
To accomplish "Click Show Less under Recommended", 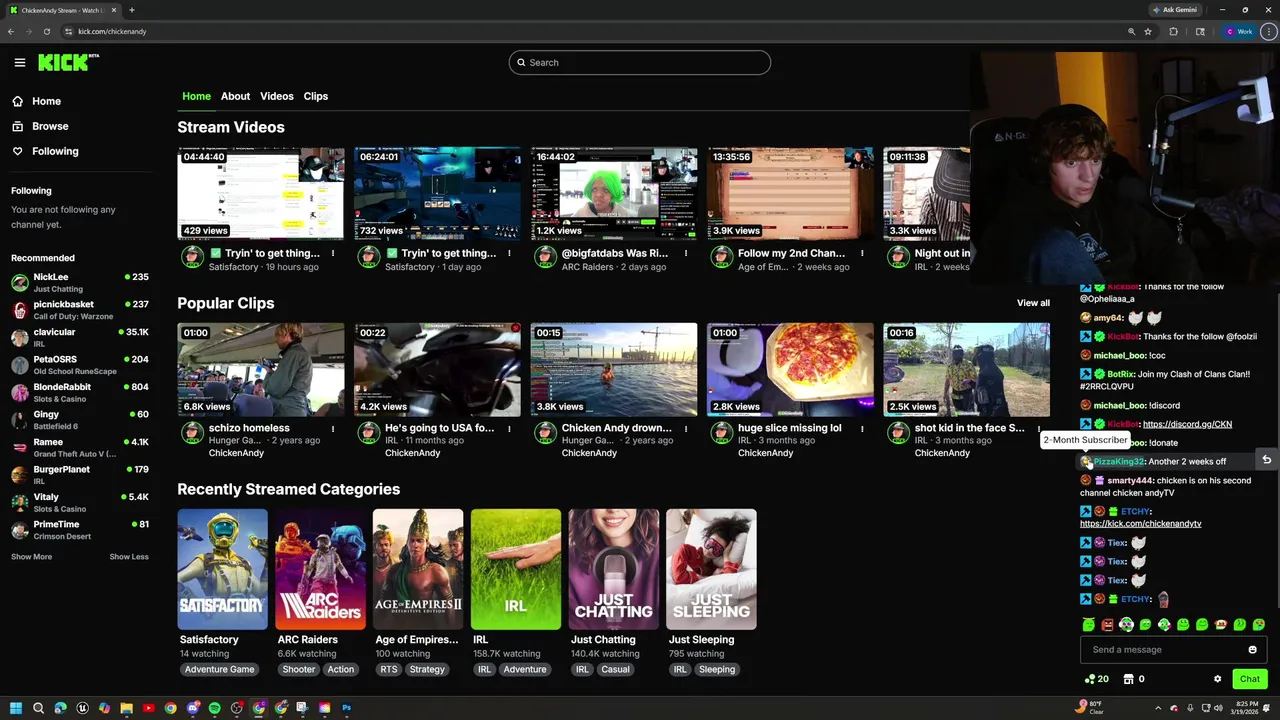I will coord(129,556).
